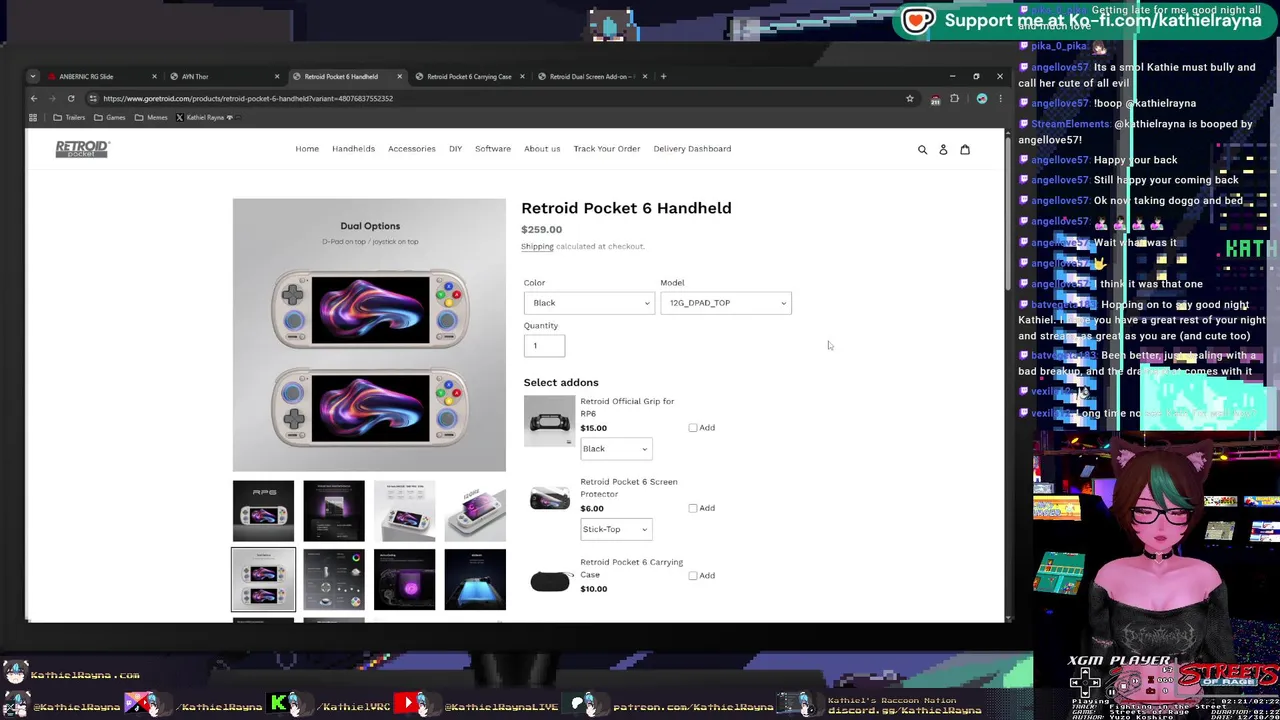Screen dimensions: 1280x720
Task: Click the Retroid Pocket logo
Action: (x=82, y=149)
